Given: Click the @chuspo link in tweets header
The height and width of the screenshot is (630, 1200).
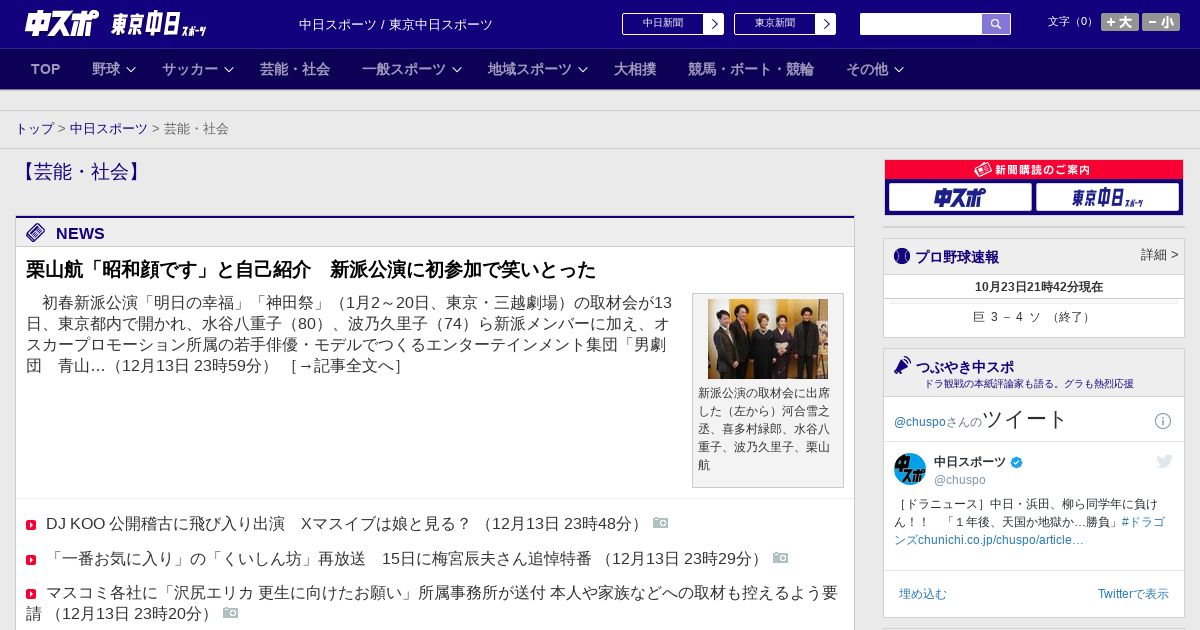Looking at the screenshot, I should (920, 422).
